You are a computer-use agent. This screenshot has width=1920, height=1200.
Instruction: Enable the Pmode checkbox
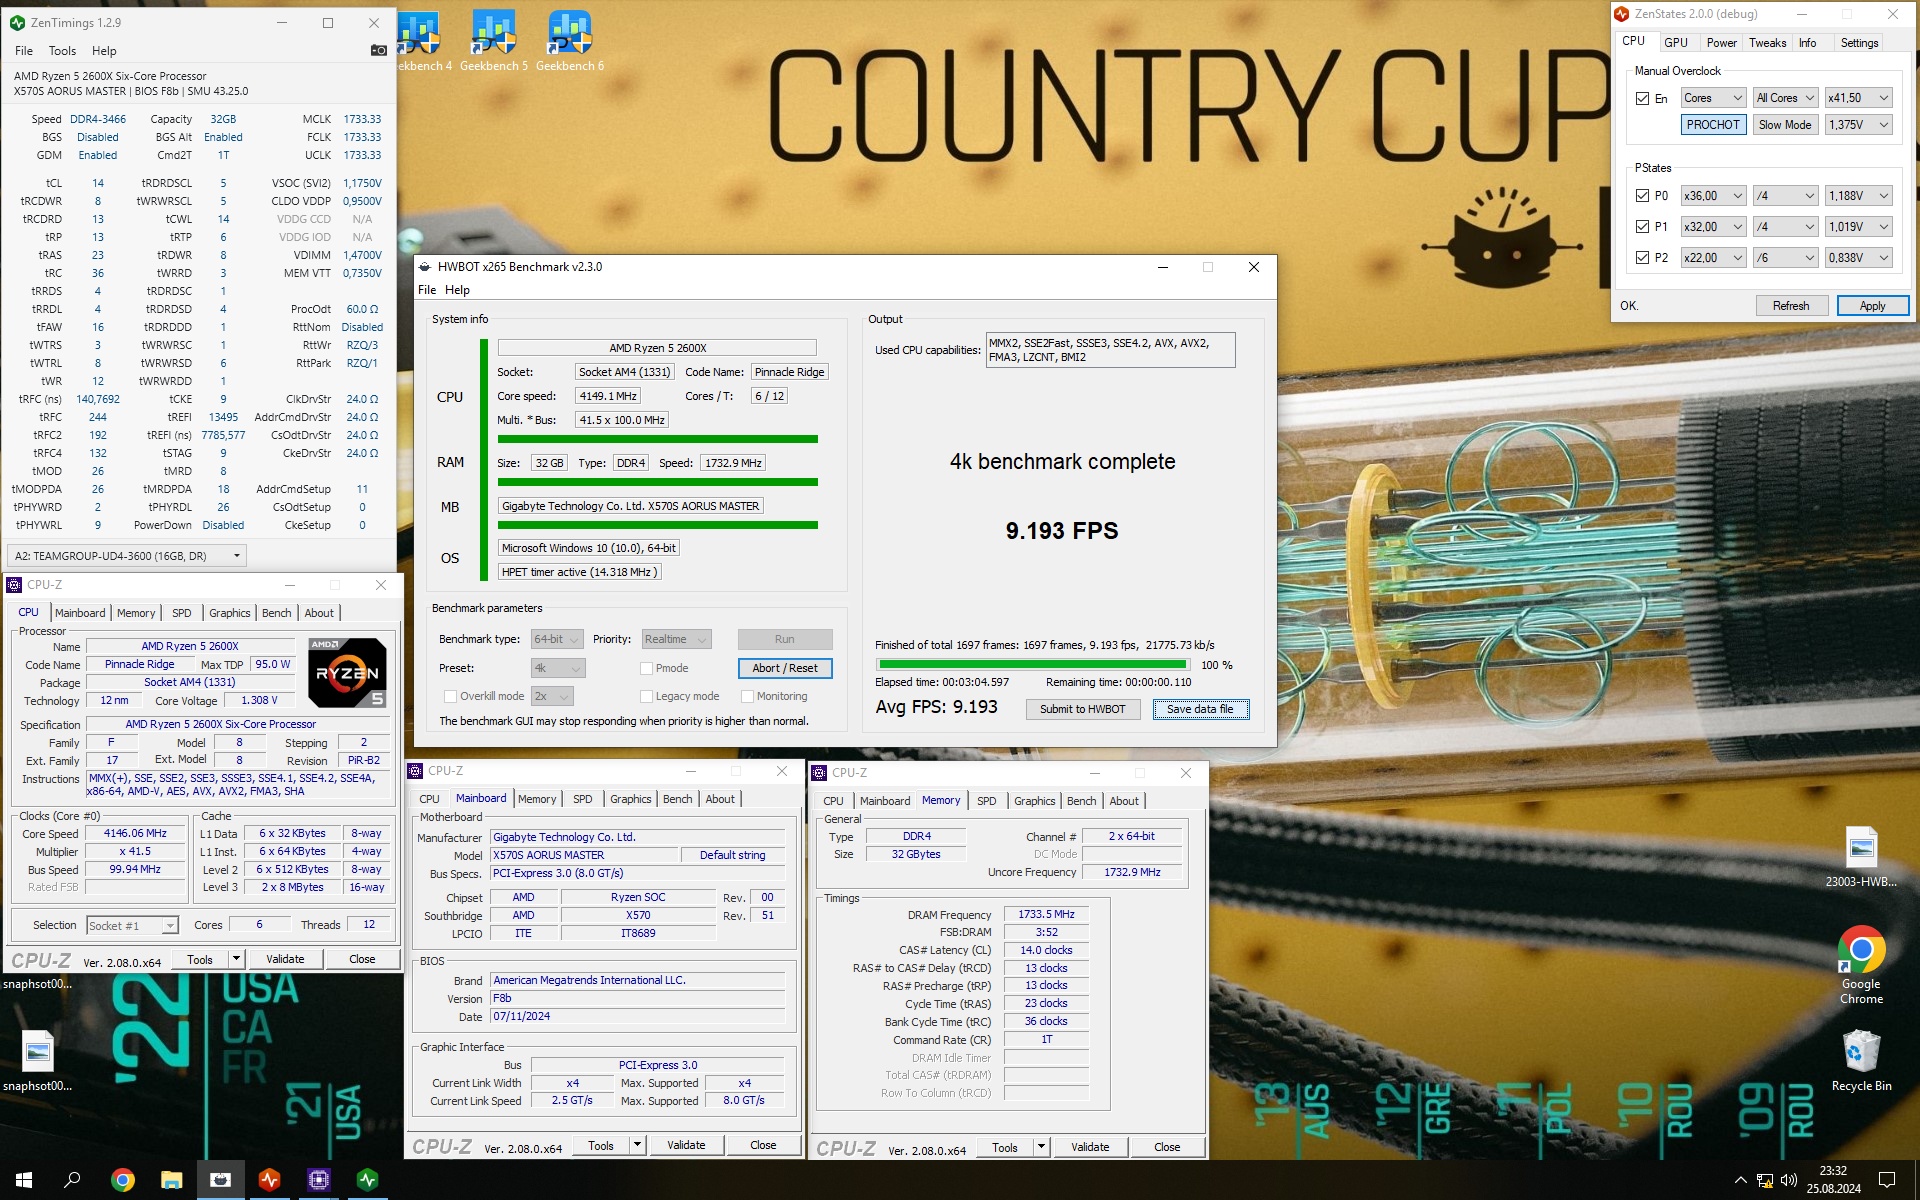(646, 668)
